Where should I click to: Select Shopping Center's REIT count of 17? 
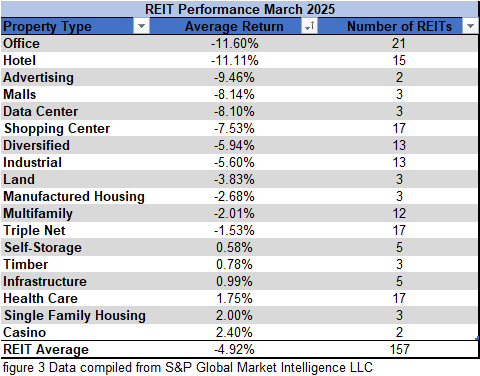coord(399,128)
